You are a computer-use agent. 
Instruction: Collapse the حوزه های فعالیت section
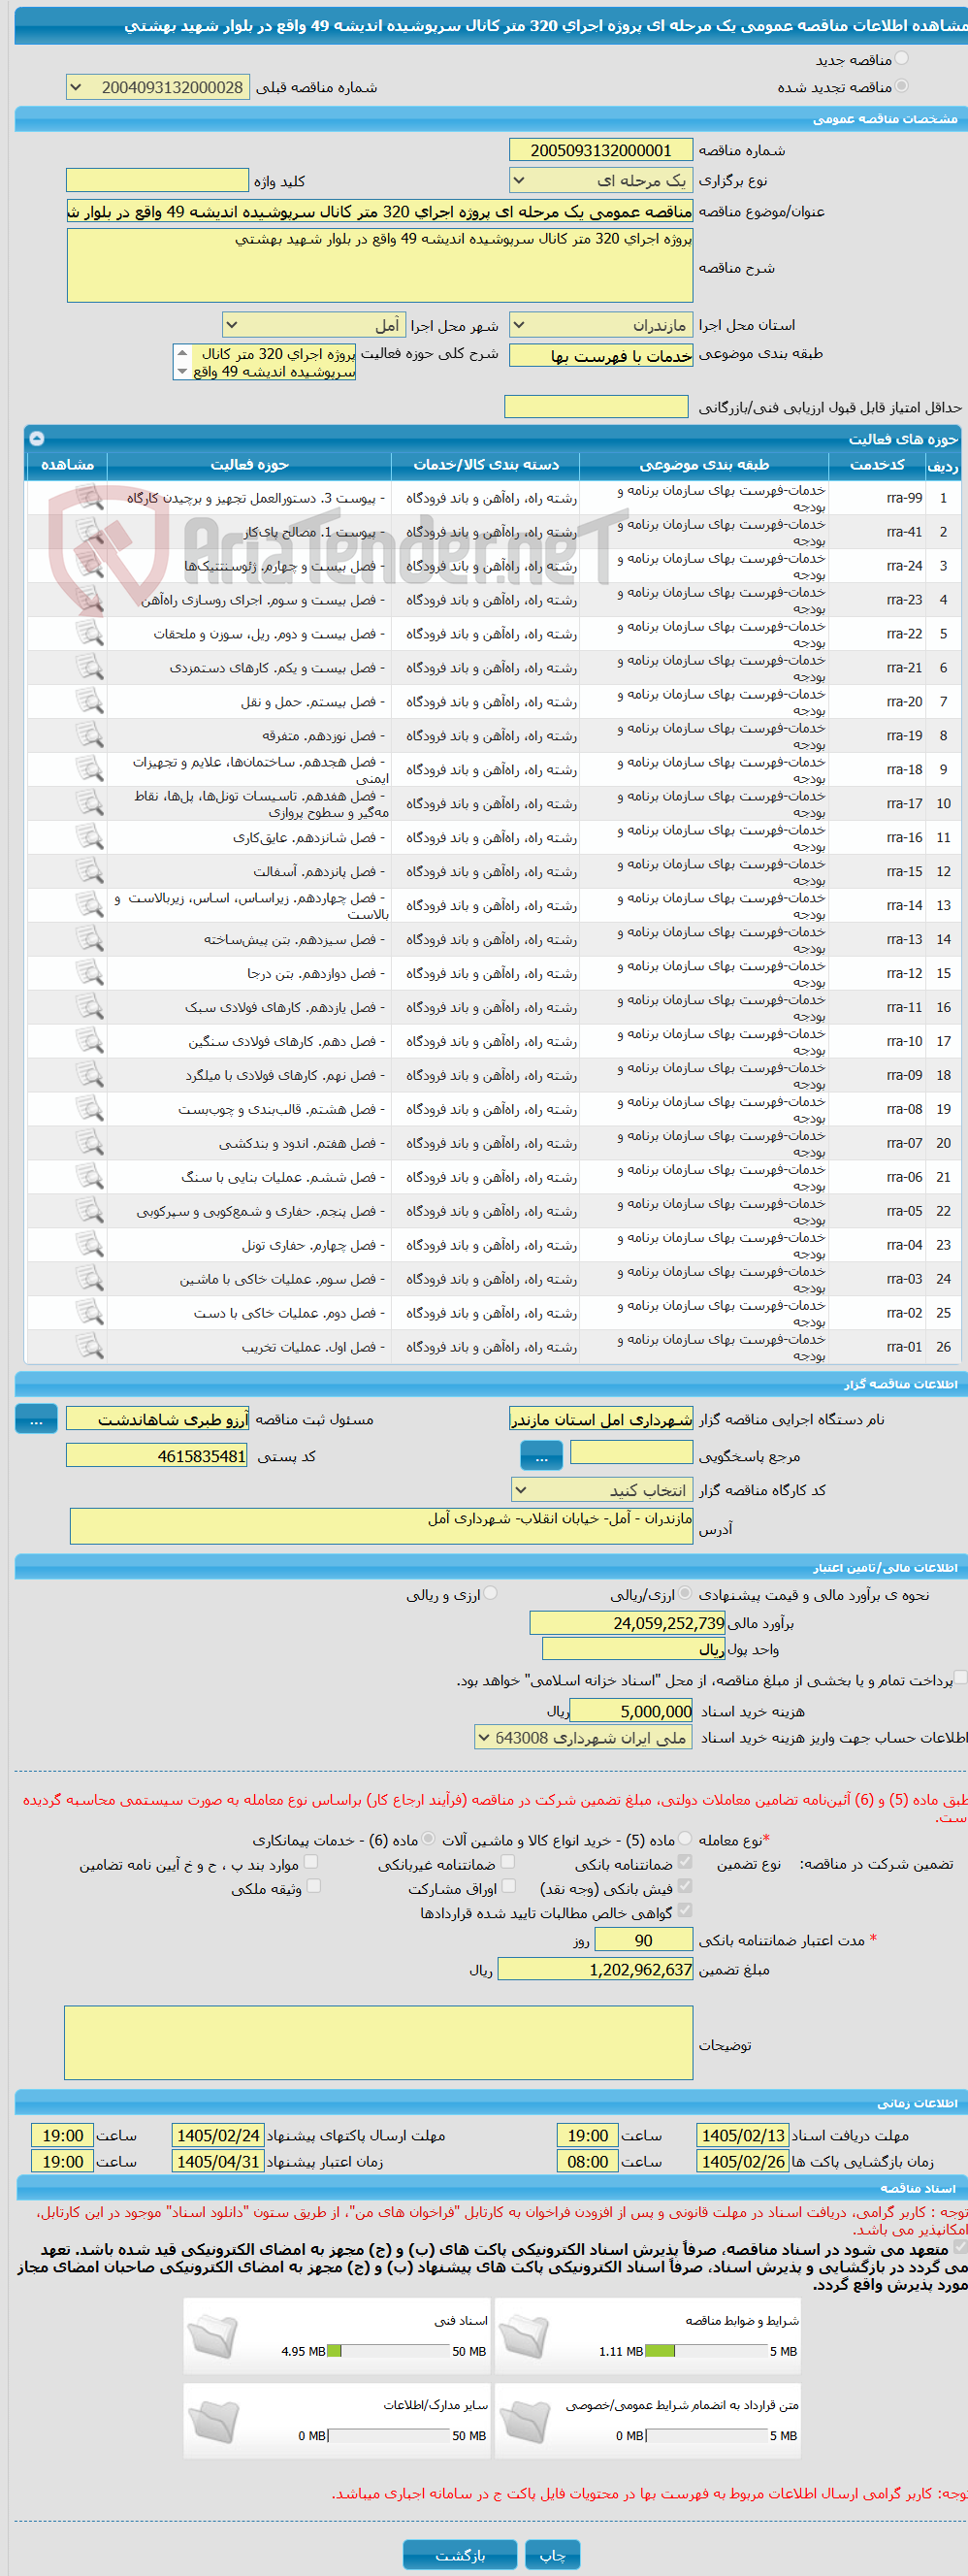(x=37, y=438)
